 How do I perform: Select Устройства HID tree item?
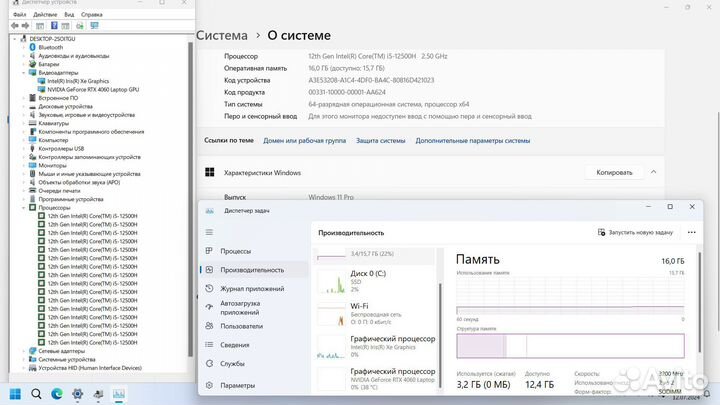90,368
